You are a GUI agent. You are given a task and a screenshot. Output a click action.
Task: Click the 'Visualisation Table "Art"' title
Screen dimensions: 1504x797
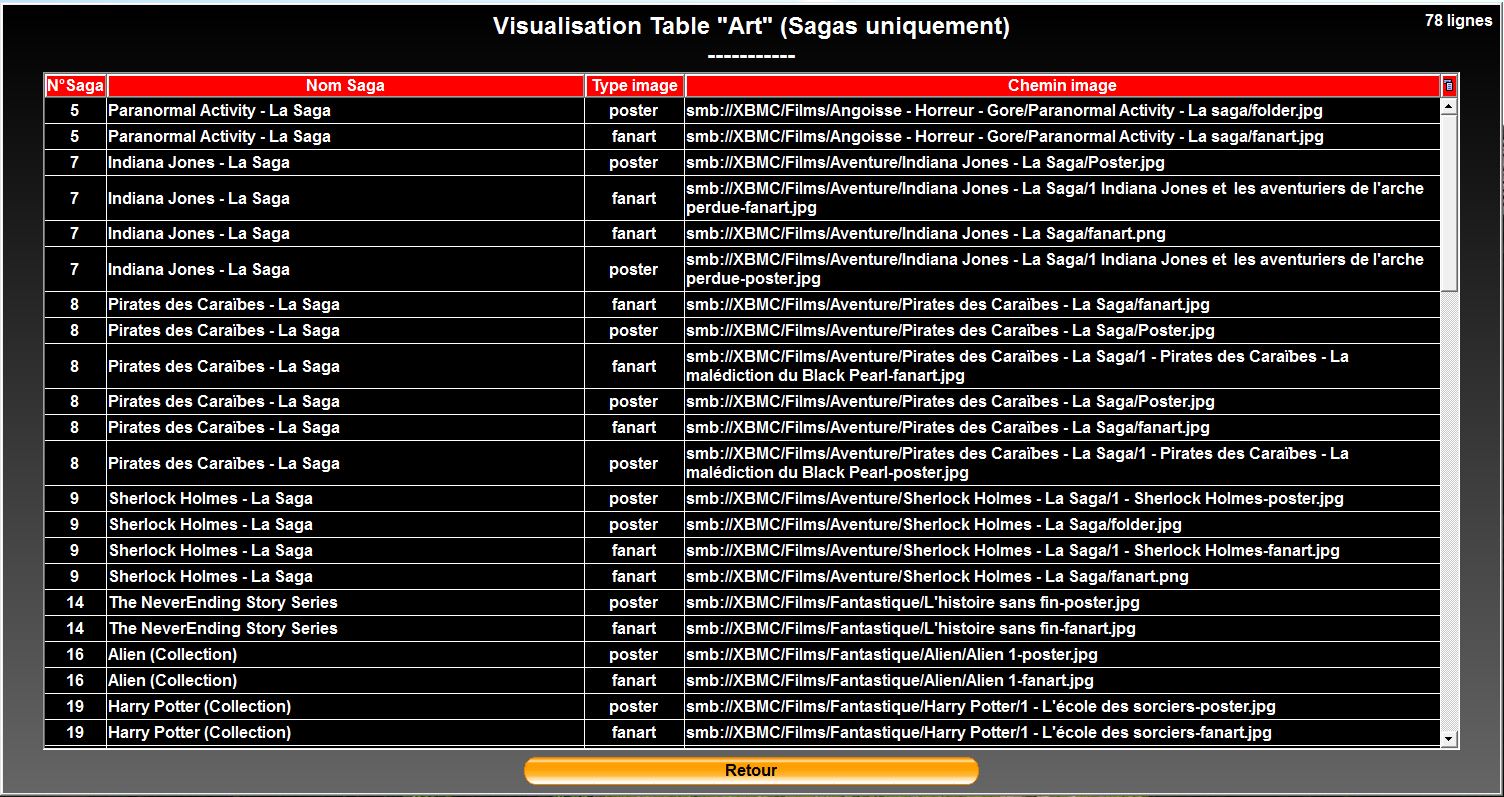click(751, 27)
